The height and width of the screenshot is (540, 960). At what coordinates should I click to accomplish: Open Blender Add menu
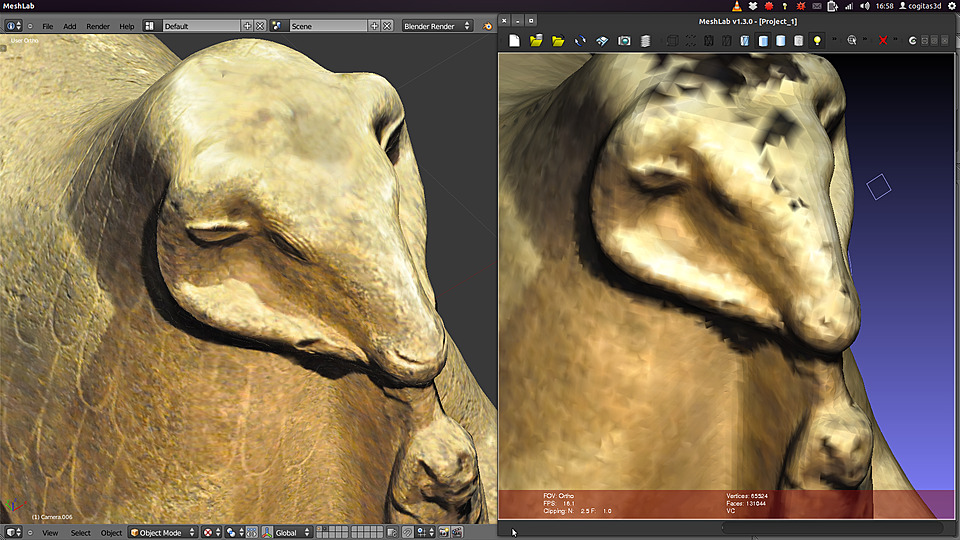[70, 26]
